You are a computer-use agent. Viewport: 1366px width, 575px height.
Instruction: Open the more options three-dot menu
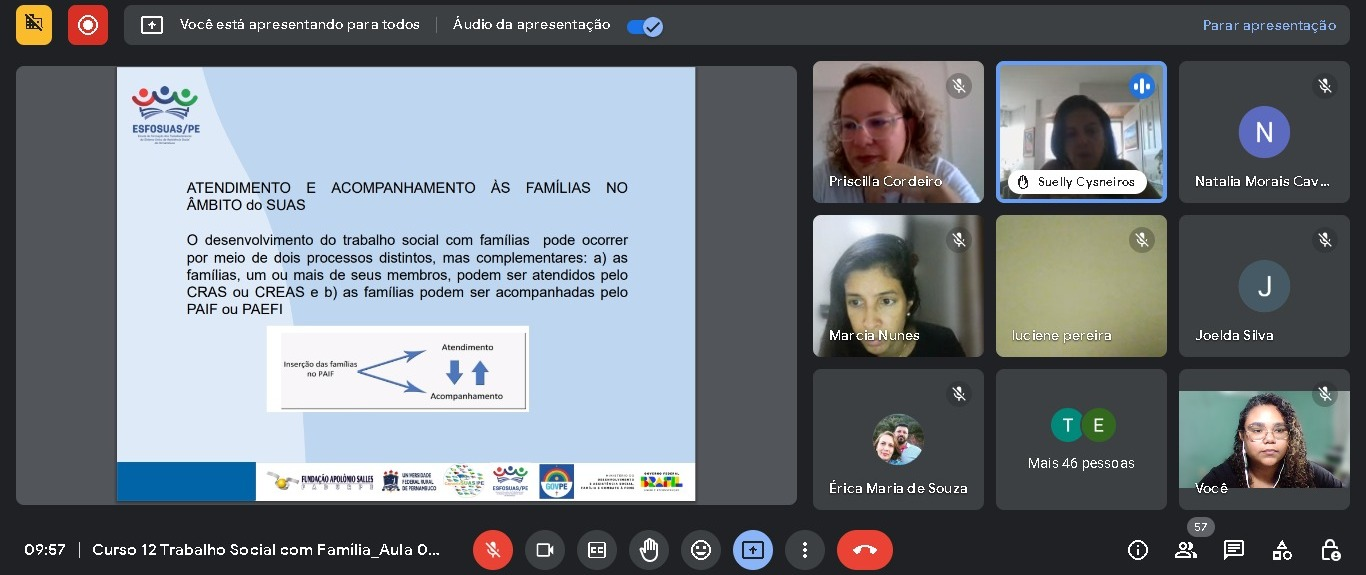pos(805,550)
